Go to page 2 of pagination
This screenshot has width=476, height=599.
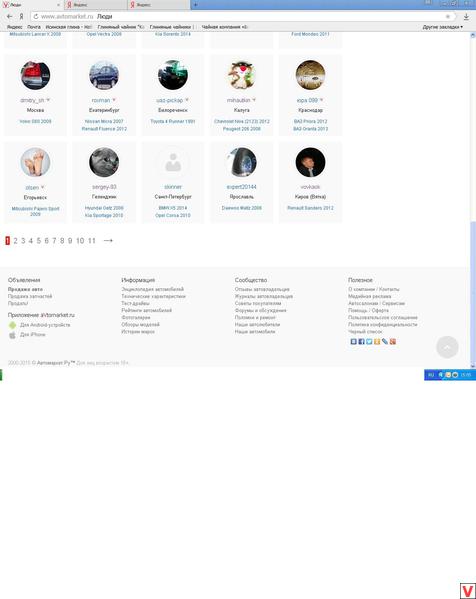(15, 241)
